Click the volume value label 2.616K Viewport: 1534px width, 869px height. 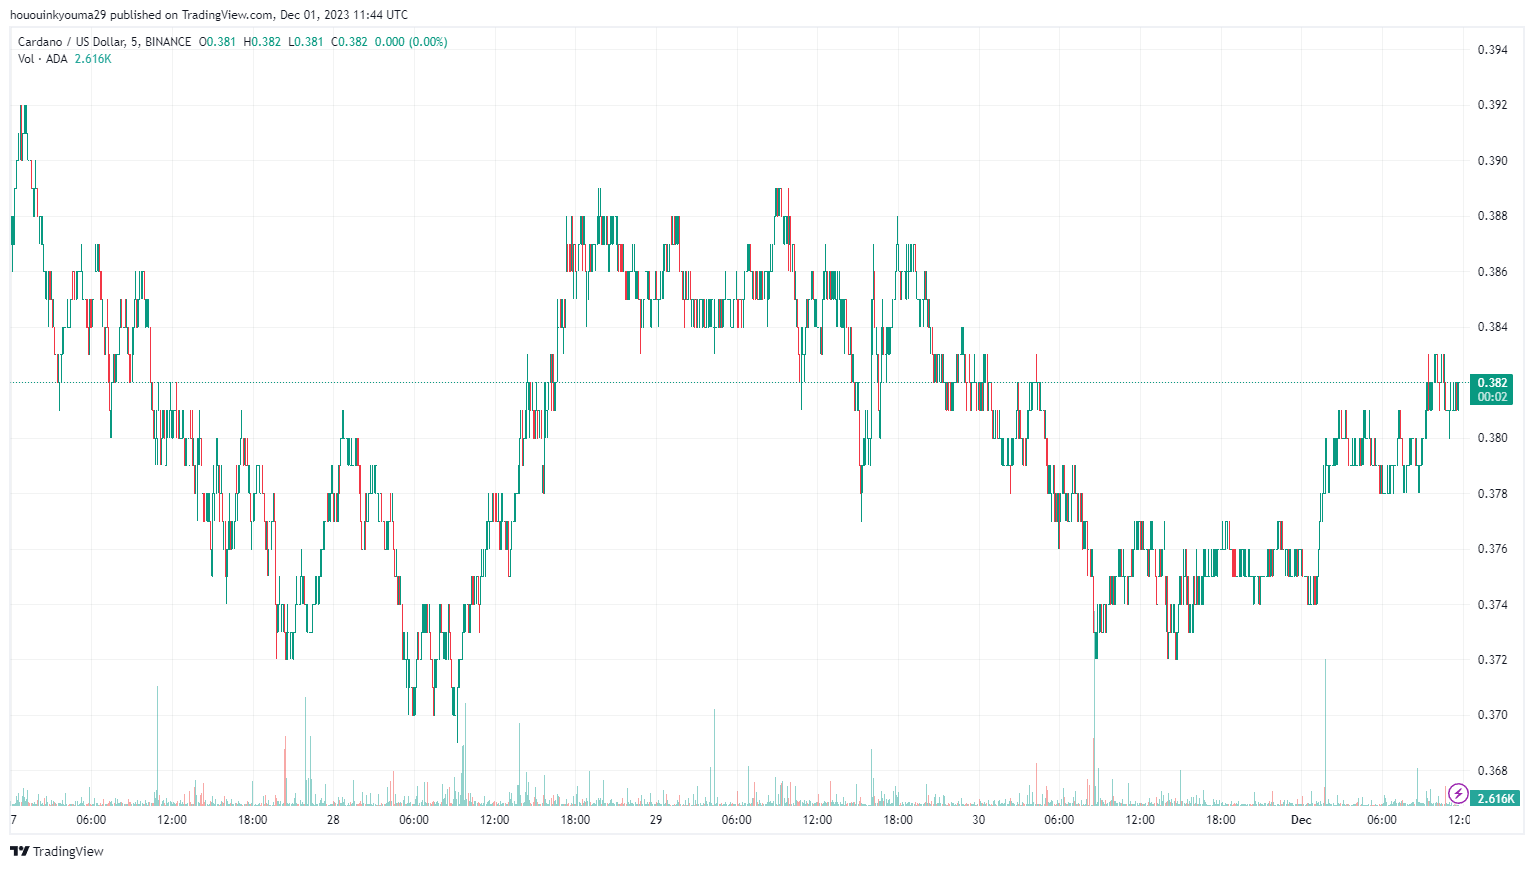[1496, 798]
